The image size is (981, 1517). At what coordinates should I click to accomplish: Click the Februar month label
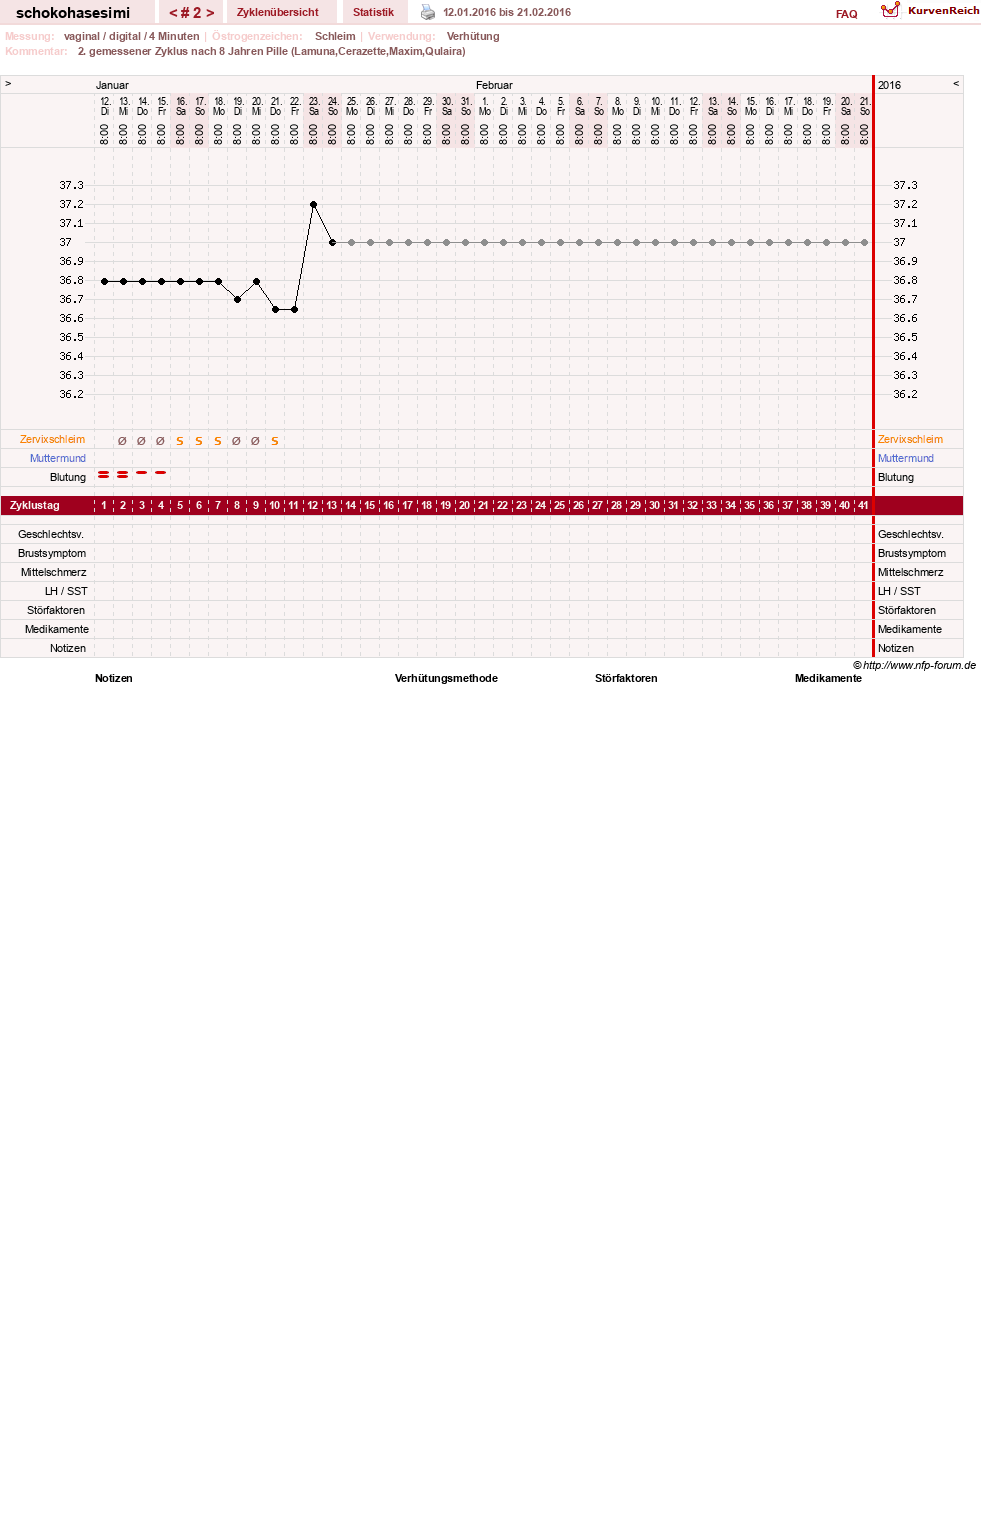(494, 85)
